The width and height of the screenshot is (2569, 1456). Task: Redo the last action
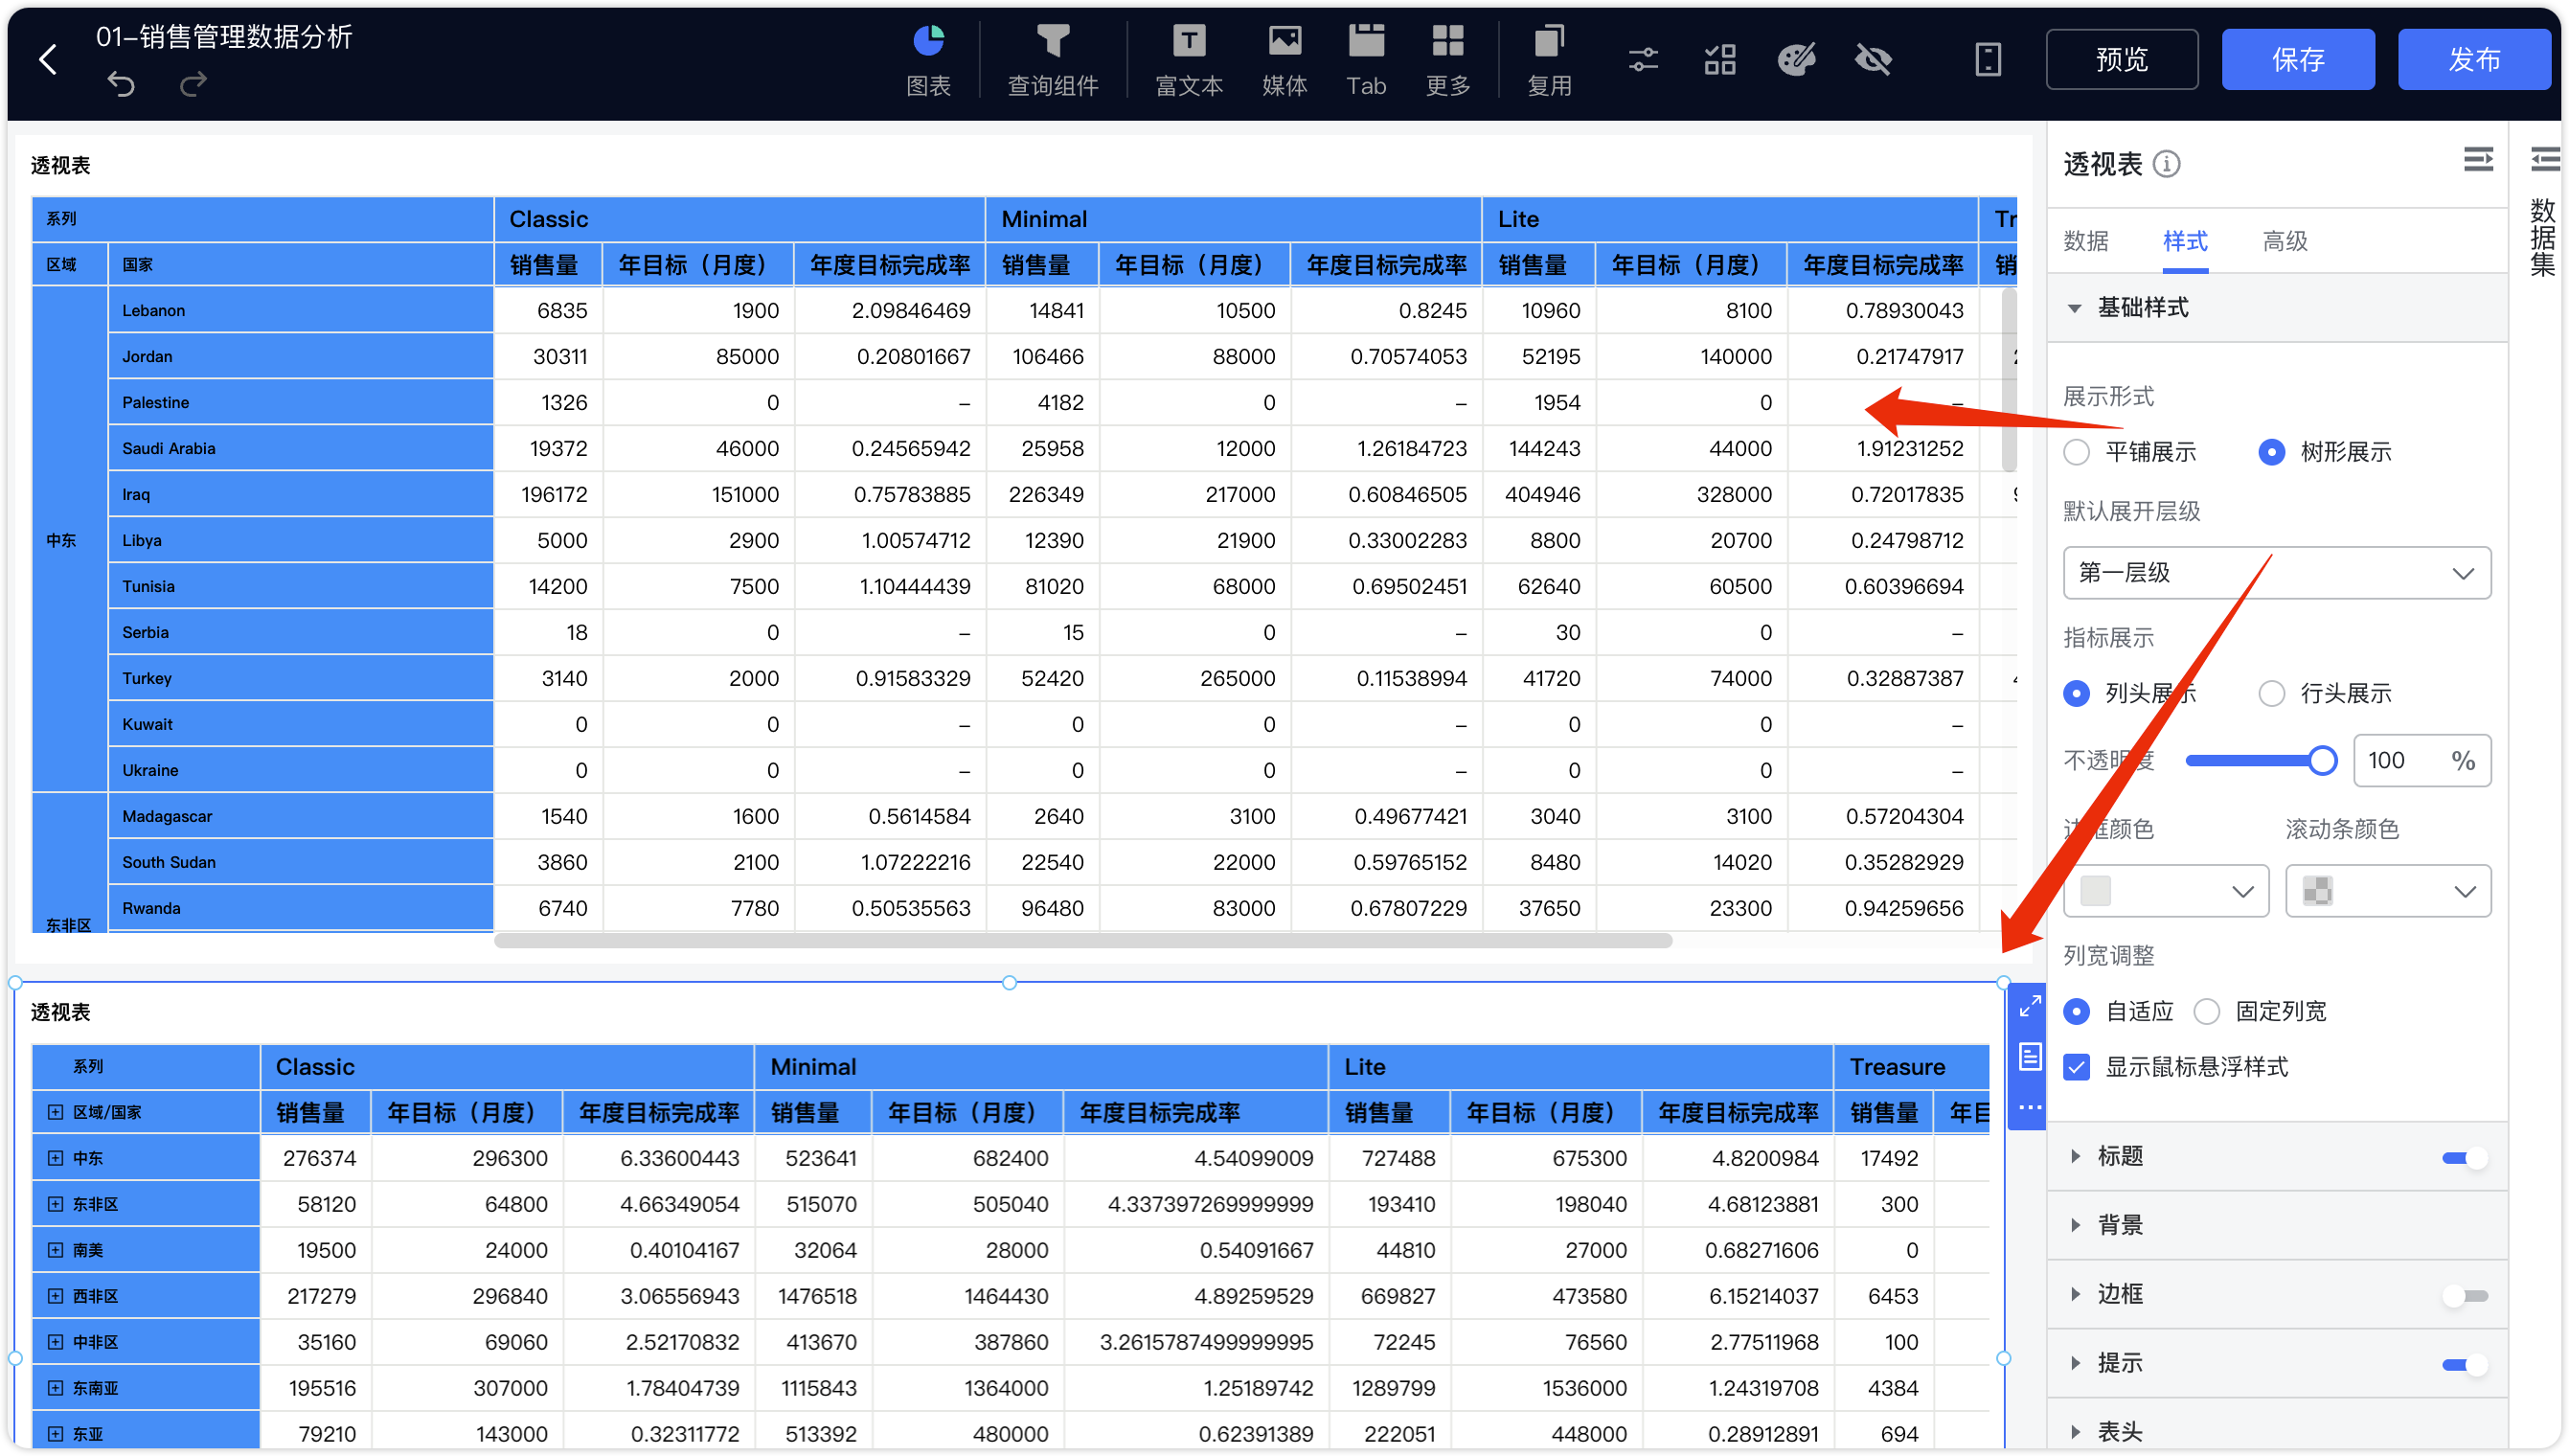(x=193, y=84)
